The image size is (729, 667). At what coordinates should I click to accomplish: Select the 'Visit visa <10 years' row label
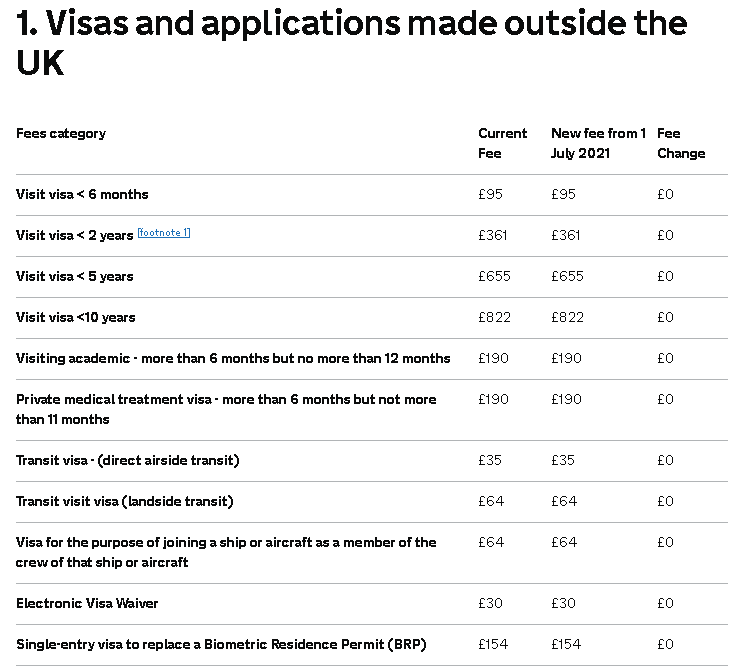pos(75,317)
